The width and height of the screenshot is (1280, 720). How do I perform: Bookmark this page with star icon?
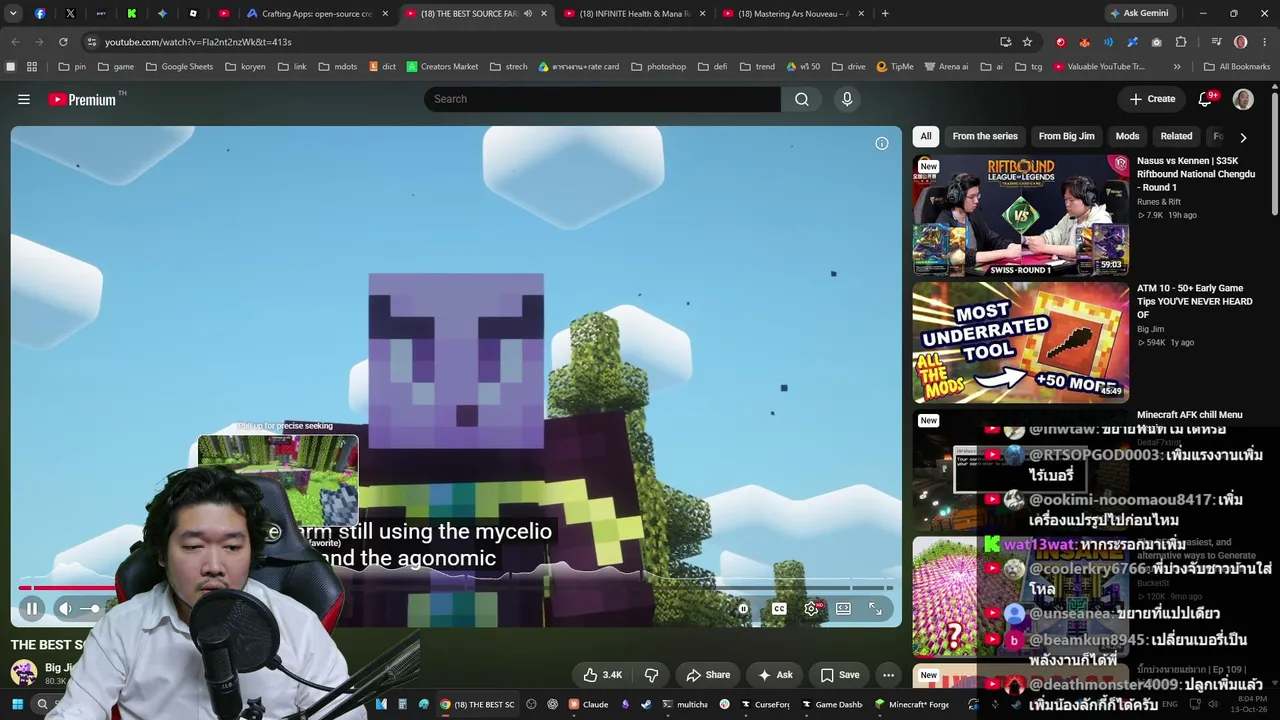tap(1027, 42)
